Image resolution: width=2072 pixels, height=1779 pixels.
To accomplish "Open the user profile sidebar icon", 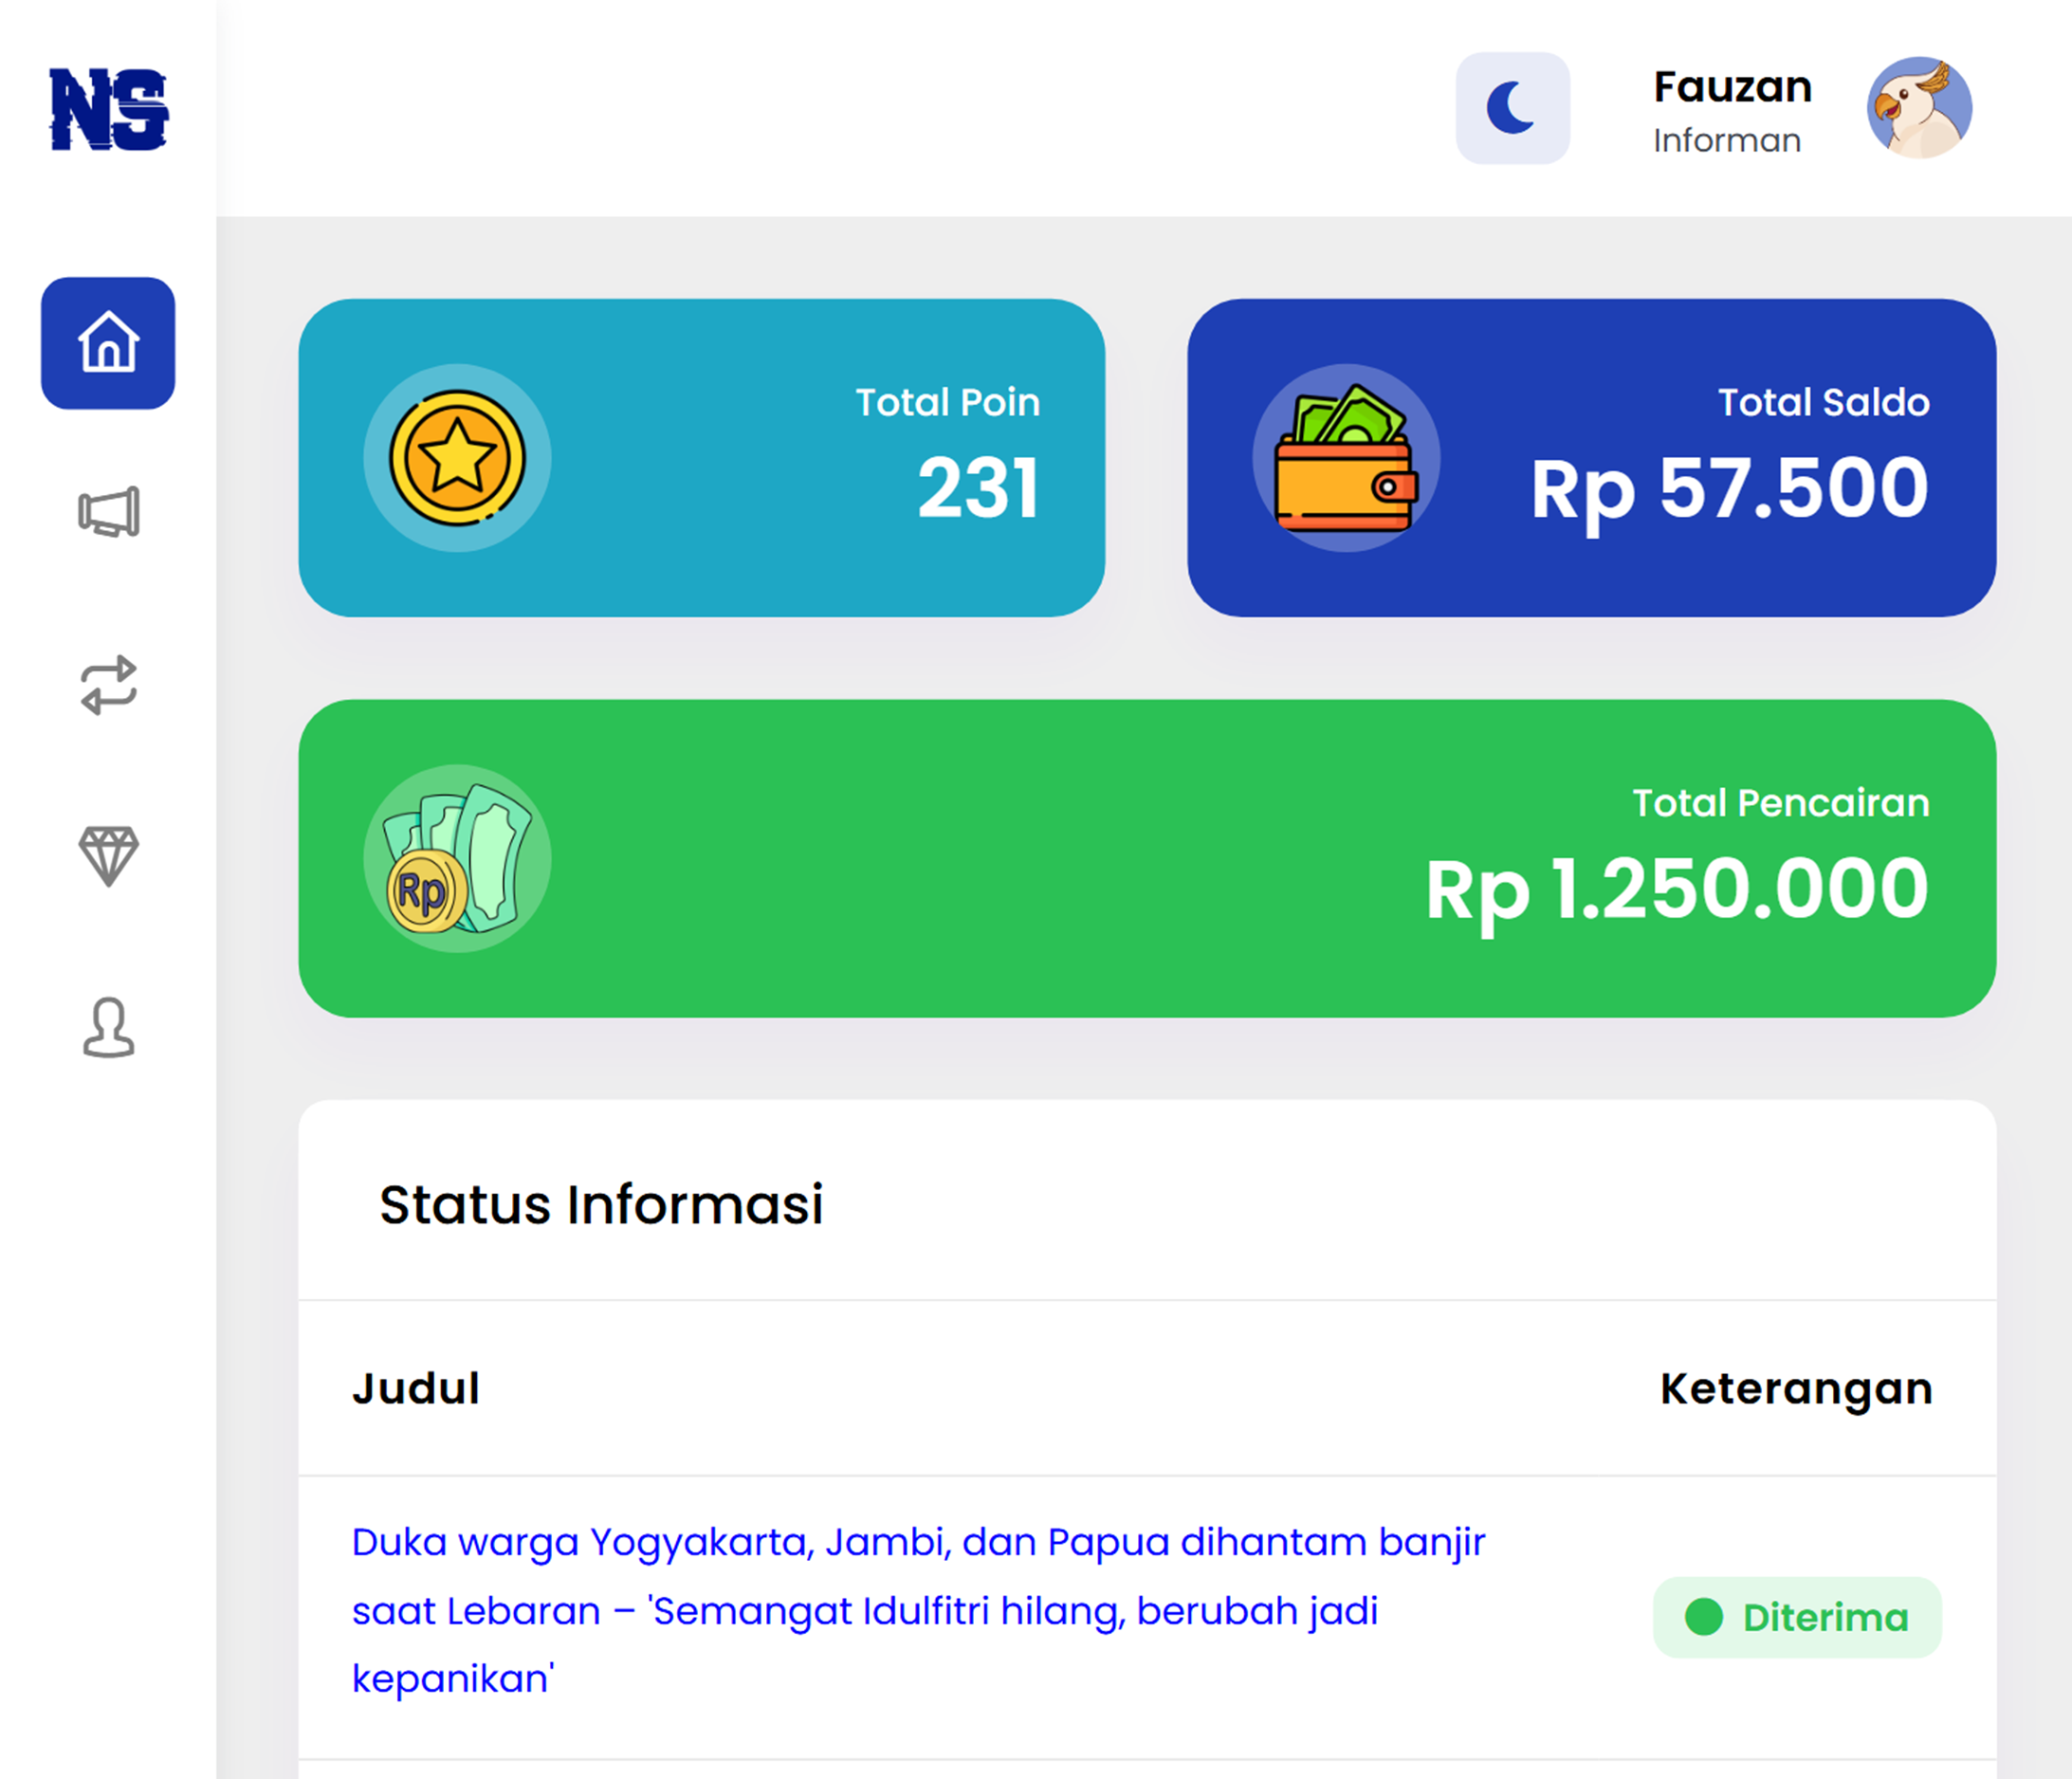I will click(109, 1028).
